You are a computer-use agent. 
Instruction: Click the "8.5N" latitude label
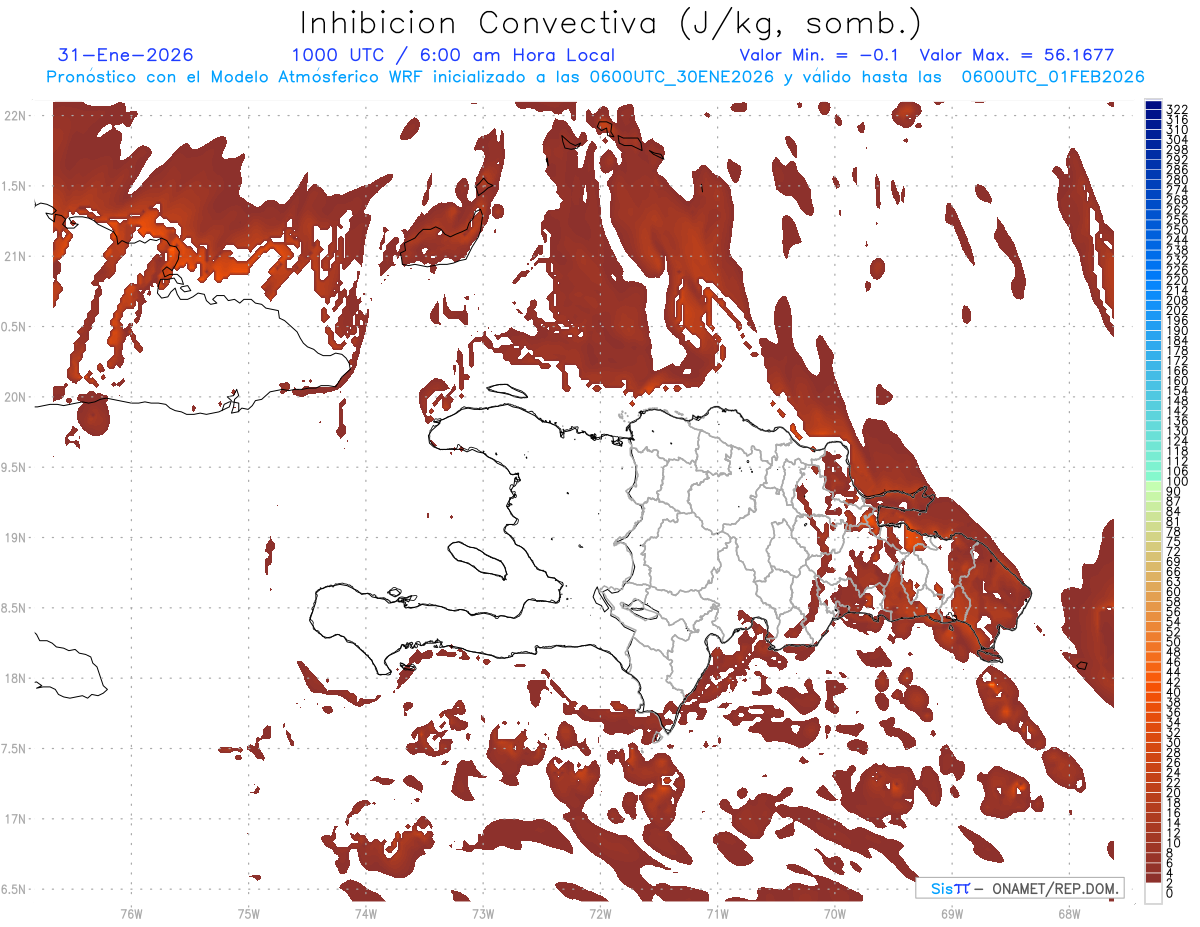click(15, 608)
